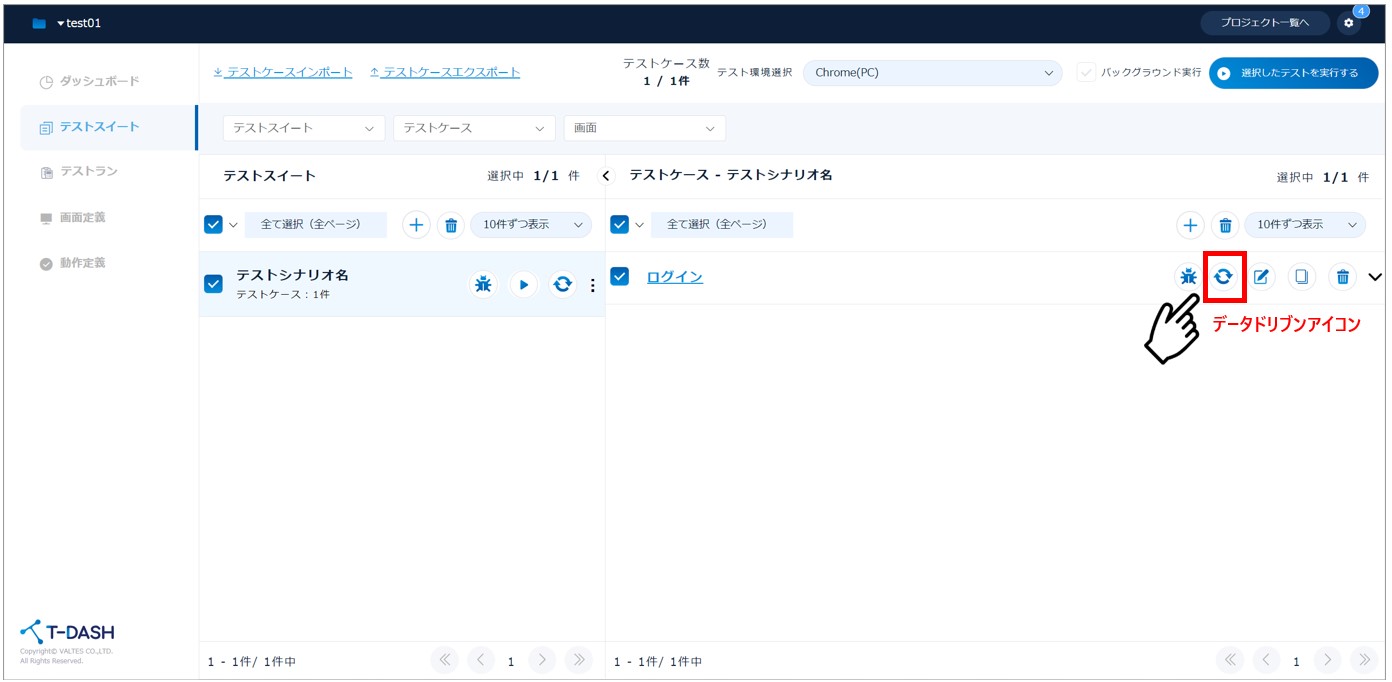This screenshot has width=1392, height=682.
Task: Click the テストケースインポート link
Action: tap(283, 72)
